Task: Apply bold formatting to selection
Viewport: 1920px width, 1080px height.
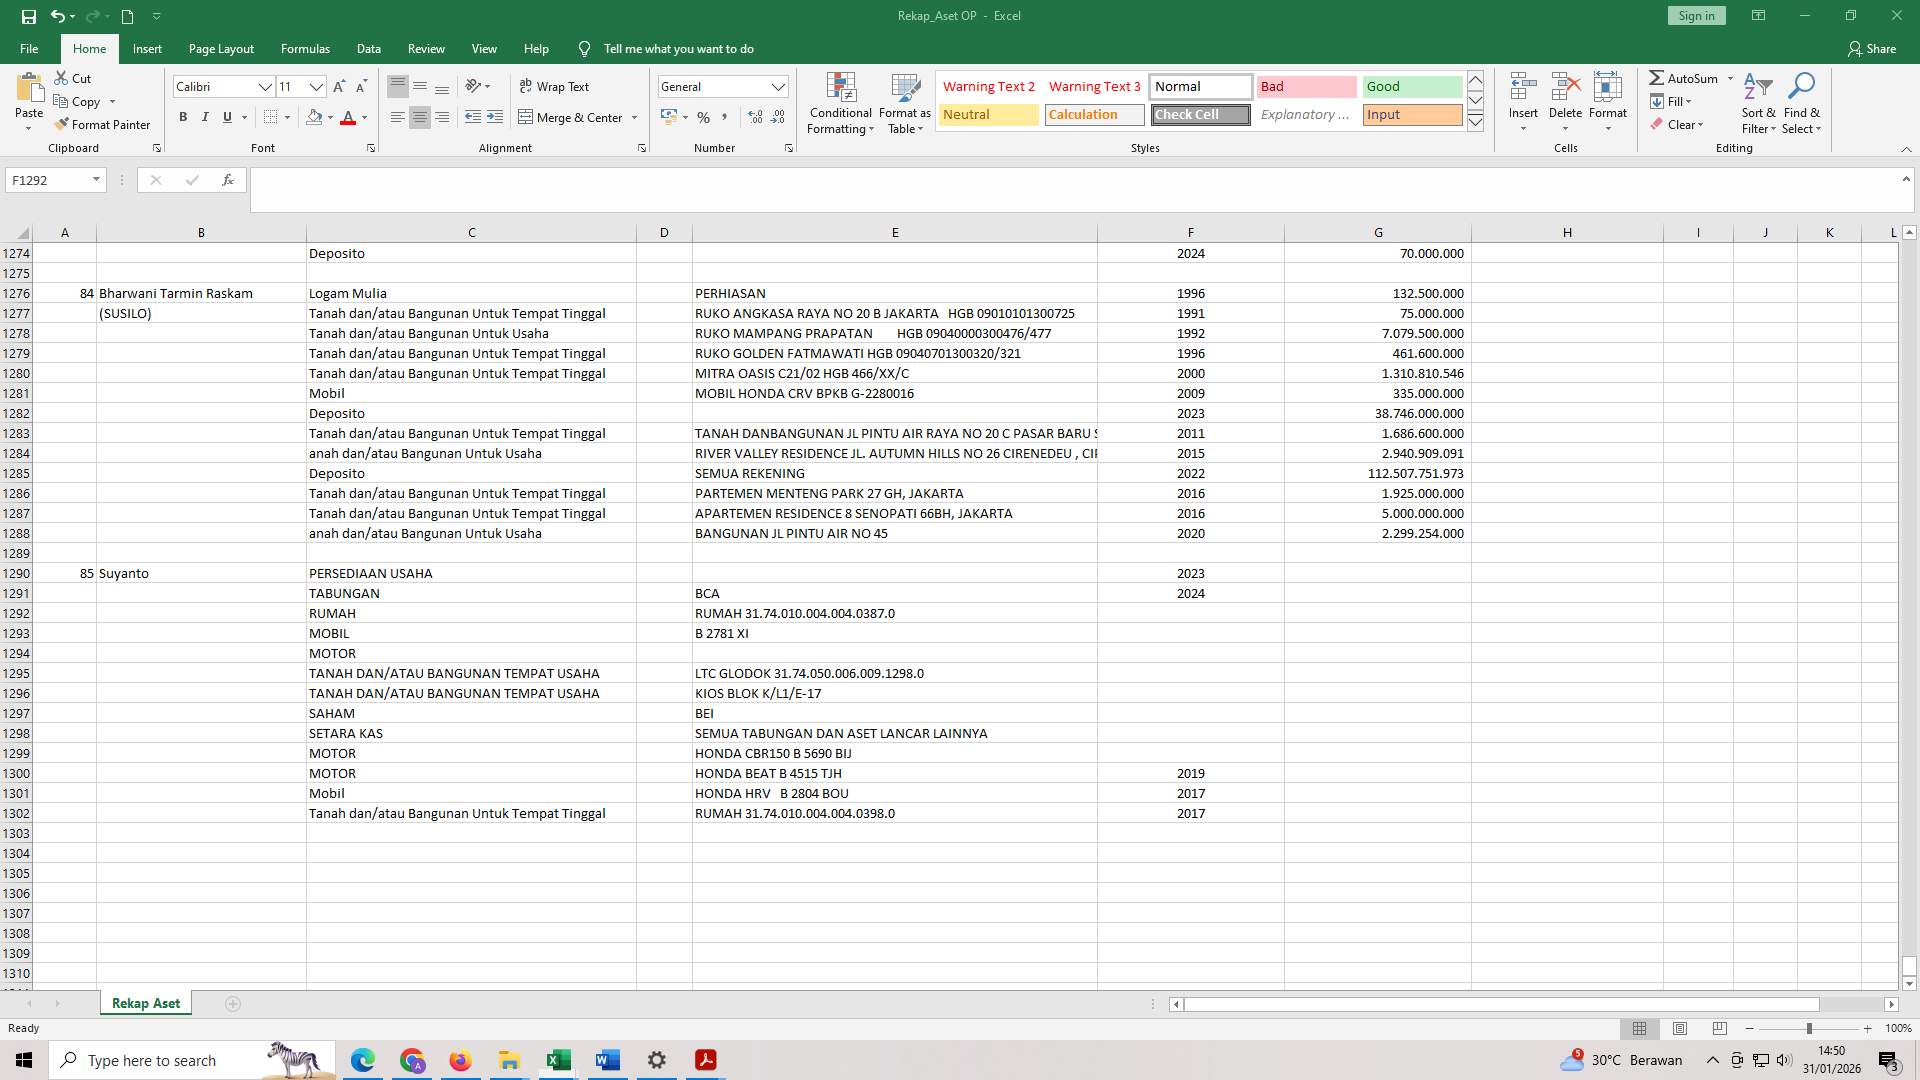Action: (183, 117)
